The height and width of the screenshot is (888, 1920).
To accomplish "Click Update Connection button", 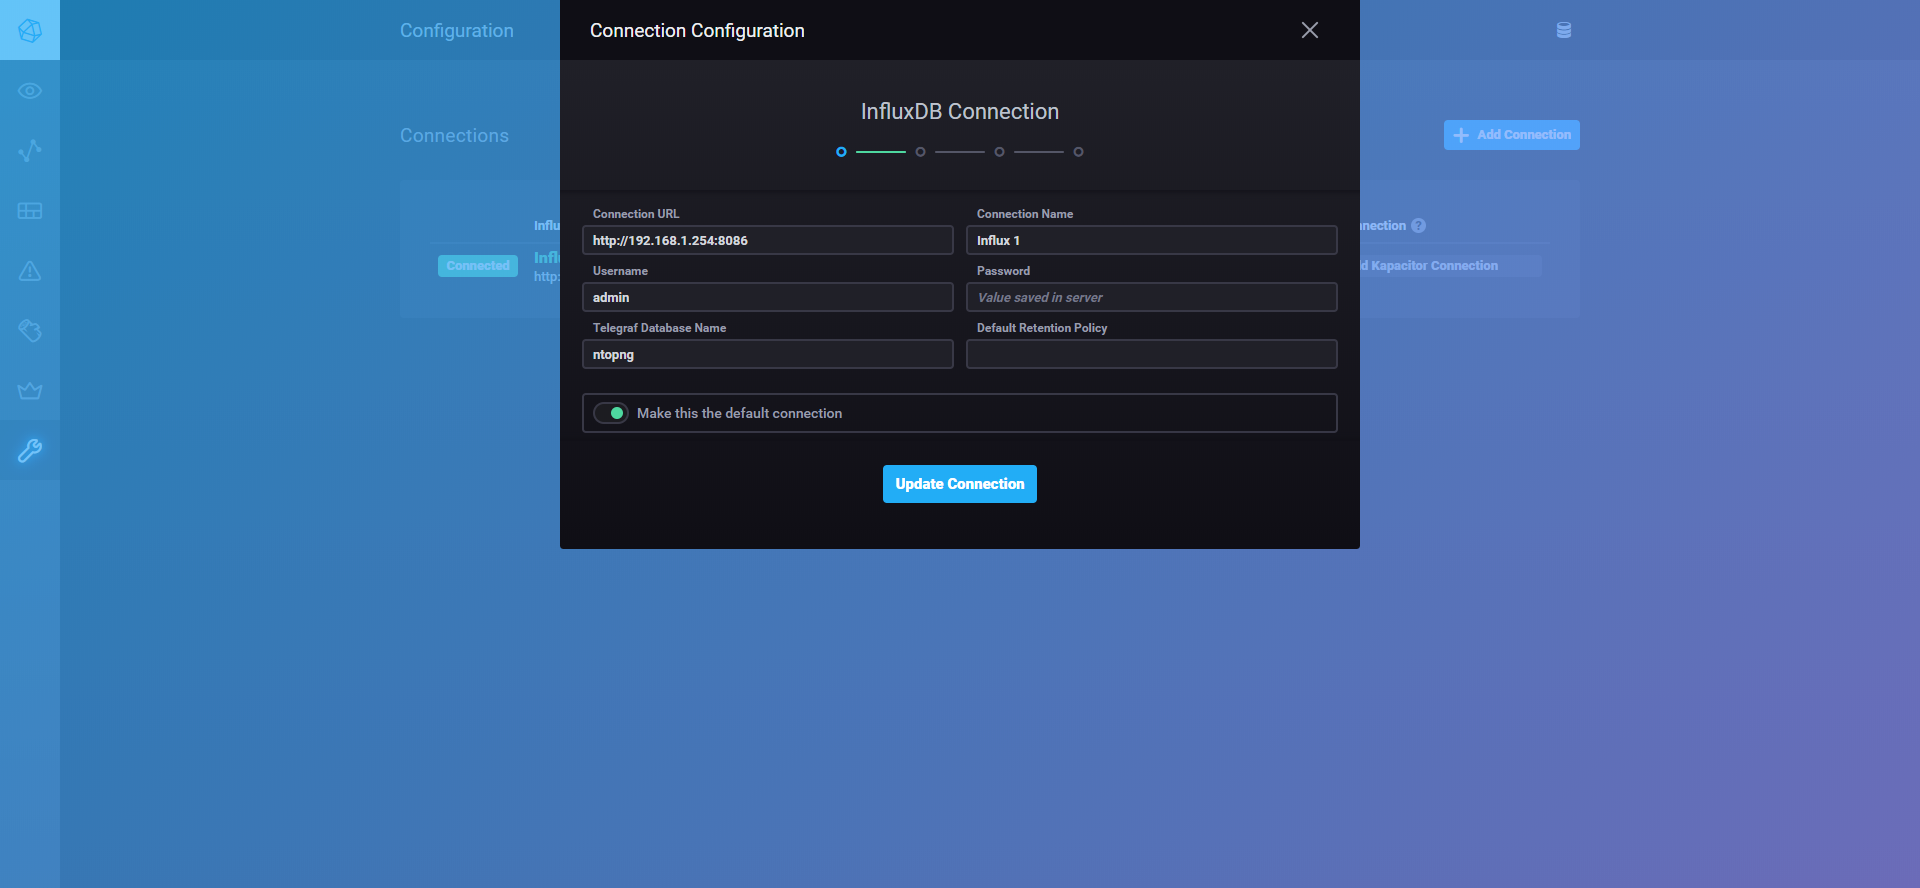I will tap(960, 484).
